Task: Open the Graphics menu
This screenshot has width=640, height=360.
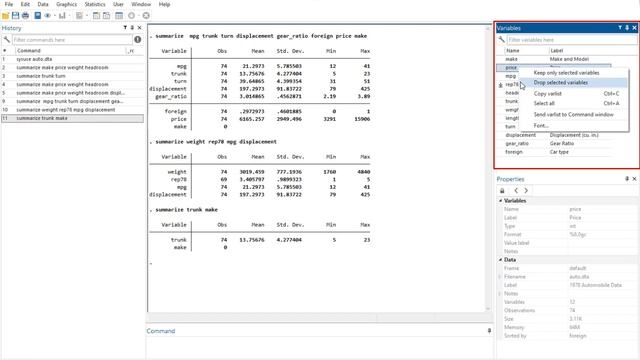Action: pyautogui.click(x=67, y=4)
